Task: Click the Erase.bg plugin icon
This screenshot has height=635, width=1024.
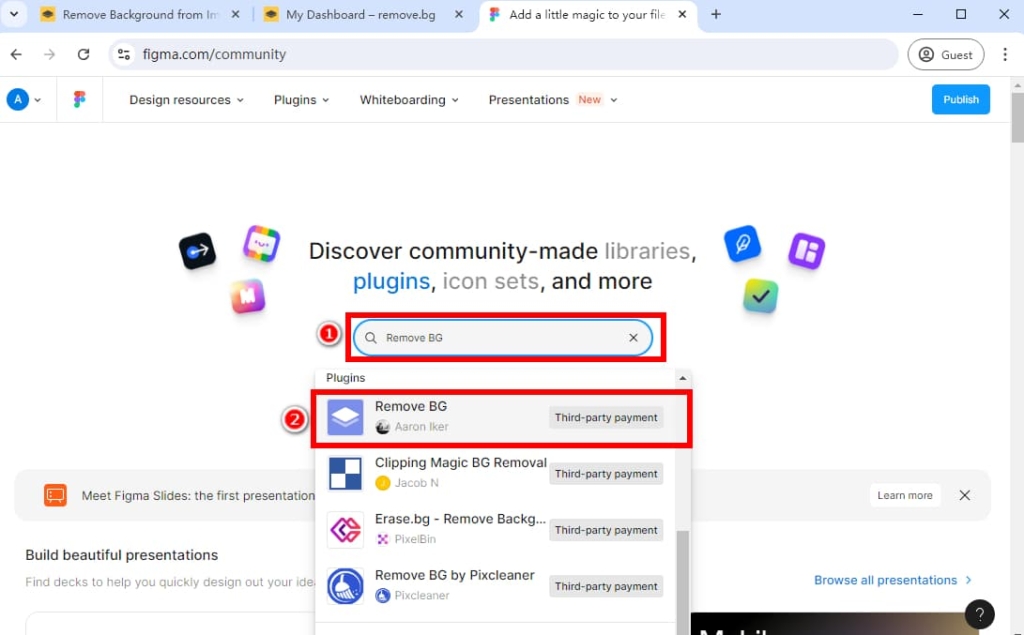Action: (346, 530)
